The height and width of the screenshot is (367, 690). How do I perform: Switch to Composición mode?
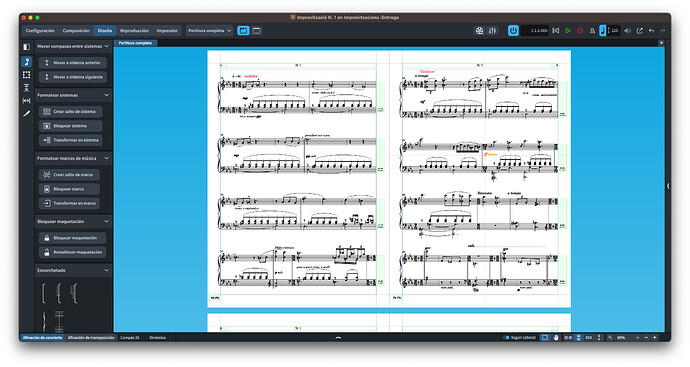tap(76, 31)
